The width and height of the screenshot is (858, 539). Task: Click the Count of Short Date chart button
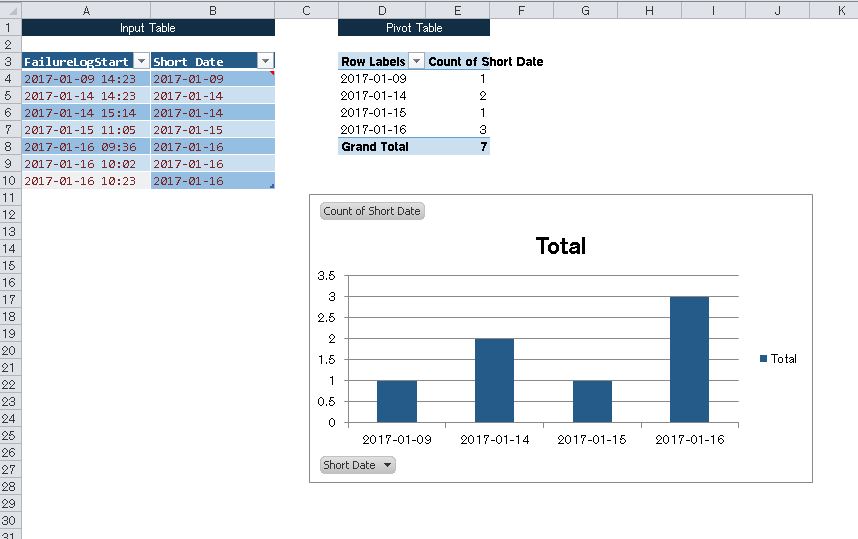click(x=372, y=211)
